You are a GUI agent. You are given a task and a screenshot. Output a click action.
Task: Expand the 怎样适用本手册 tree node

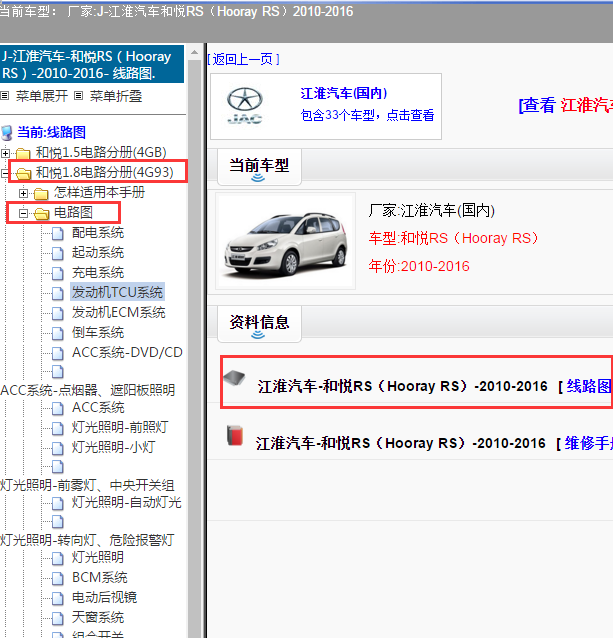pyautogui.click(x=23, y=194)
